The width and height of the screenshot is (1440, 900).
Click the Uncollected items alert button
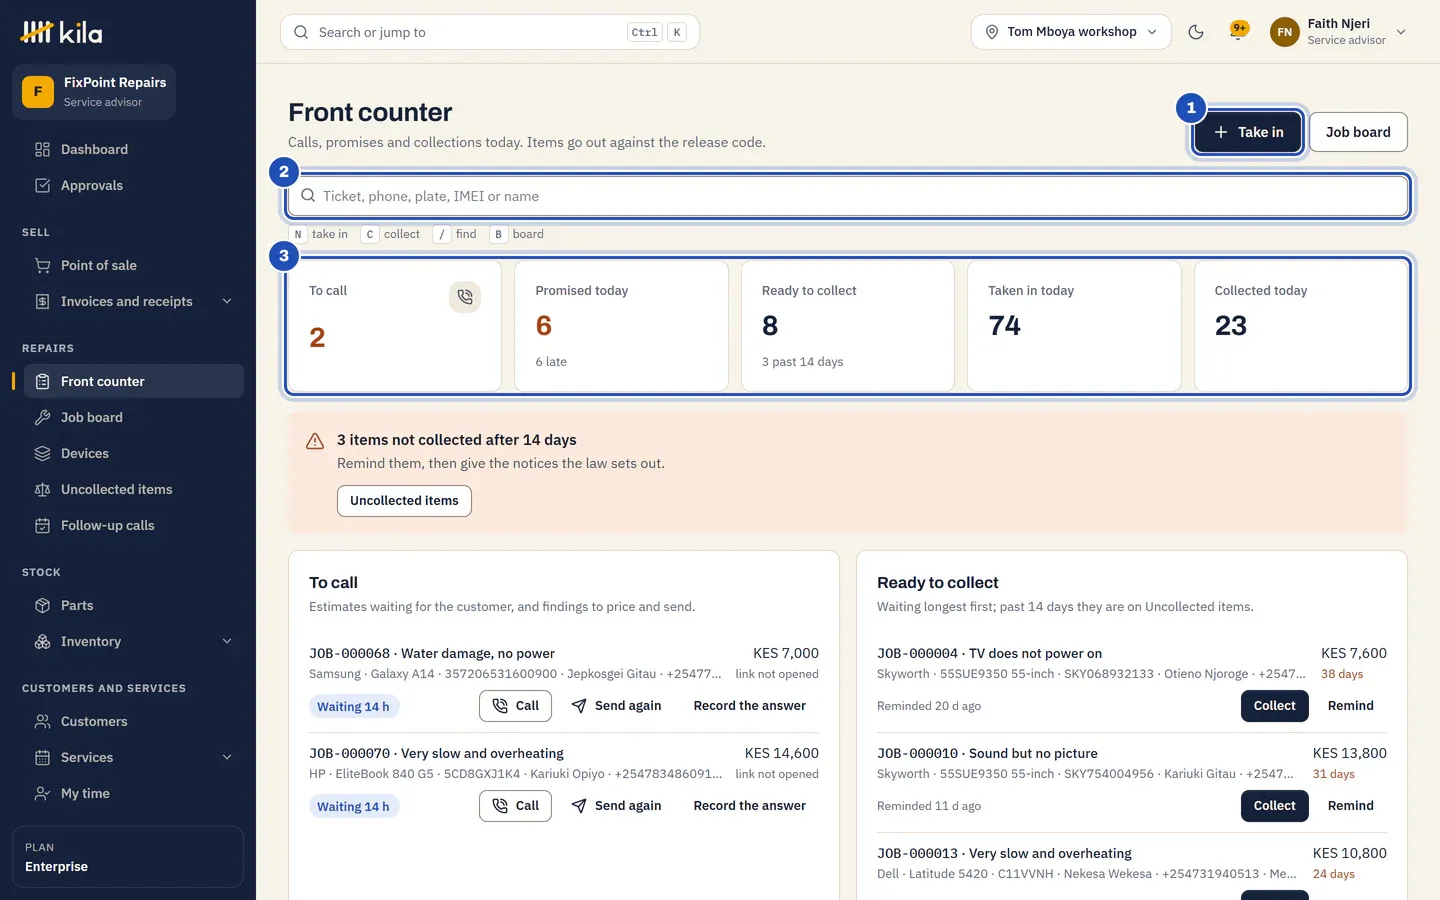pos(404,501)
